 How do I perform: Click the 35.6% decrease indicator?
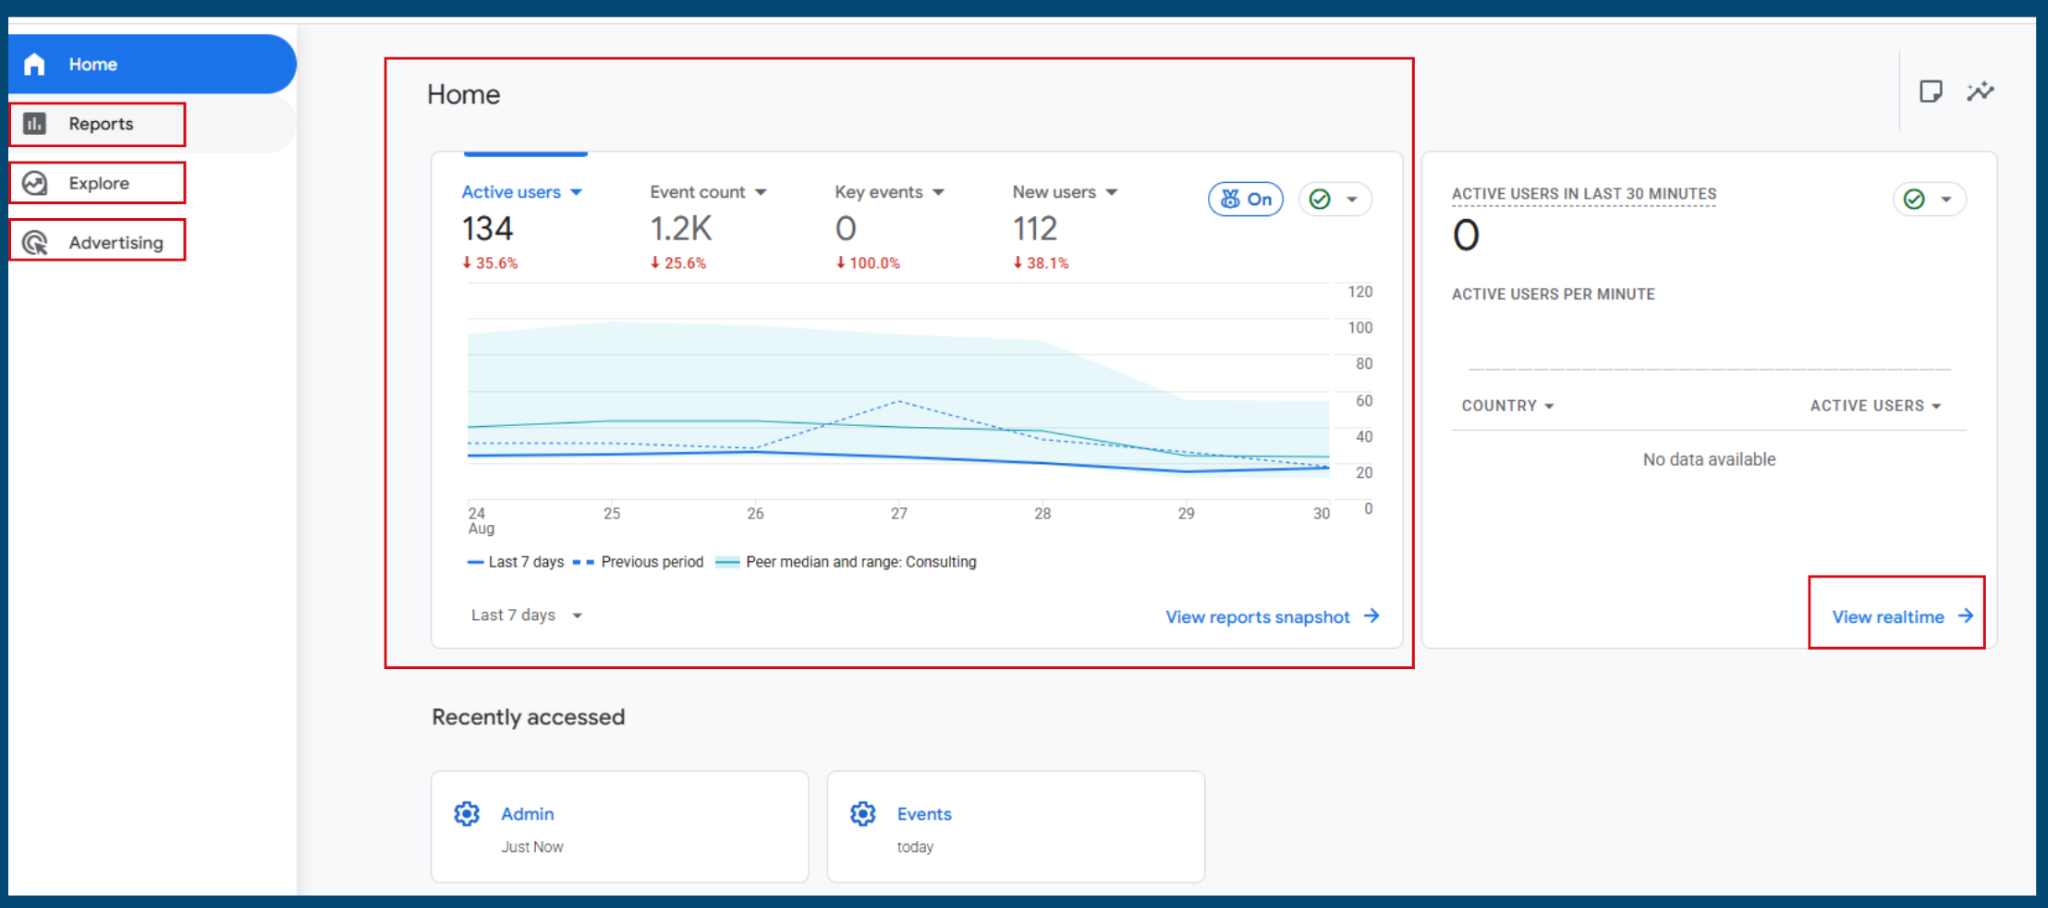[x=490, y=263]
